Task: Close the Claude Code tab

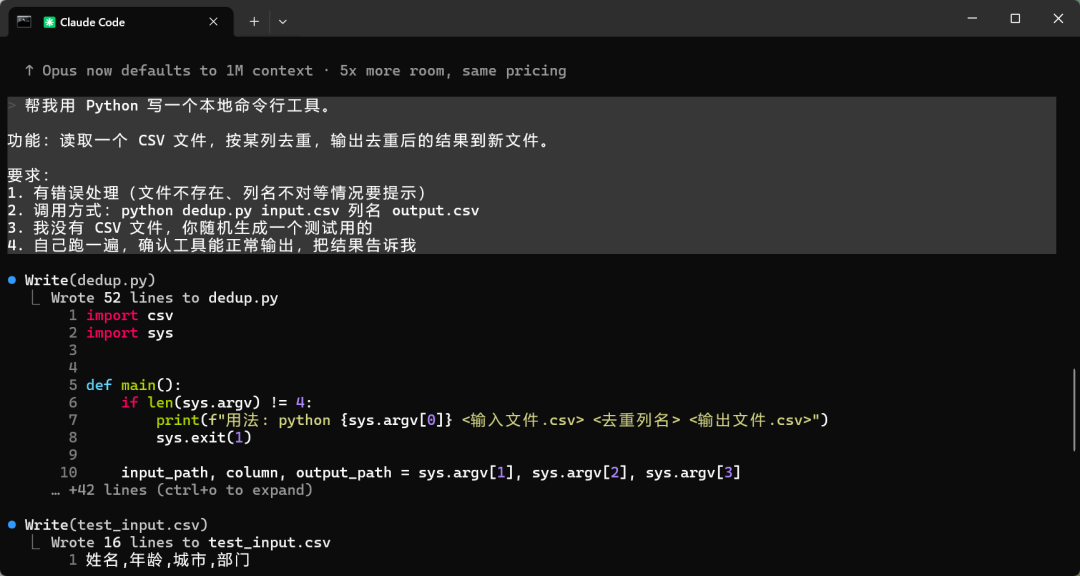Action: (x=214, y=22)
